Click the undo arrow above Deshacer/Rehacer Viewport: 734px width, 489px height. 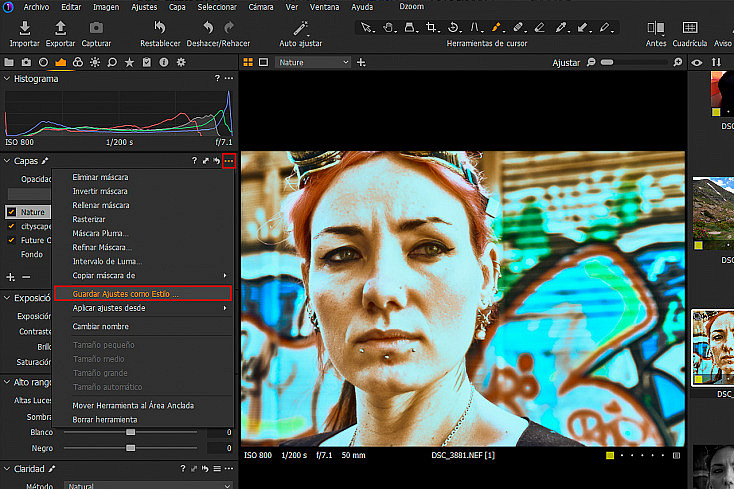coord(208,28)
